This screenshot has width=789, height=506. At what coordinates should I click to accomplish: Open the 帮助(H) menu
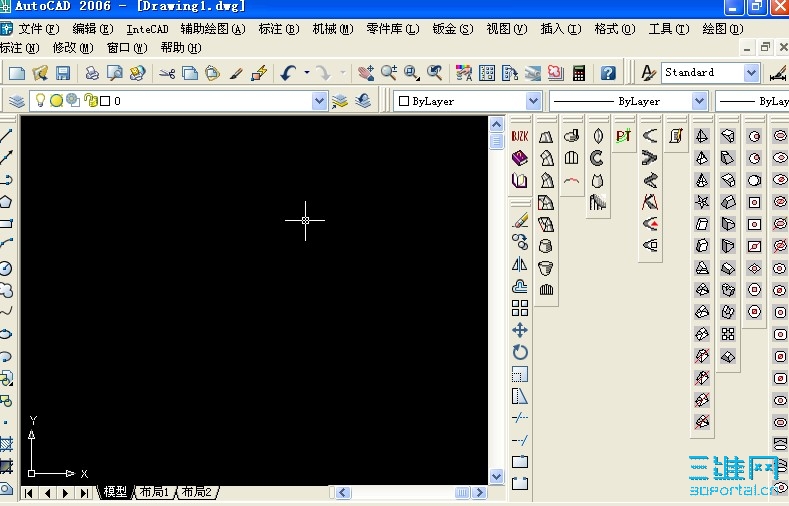pos(181,48)
